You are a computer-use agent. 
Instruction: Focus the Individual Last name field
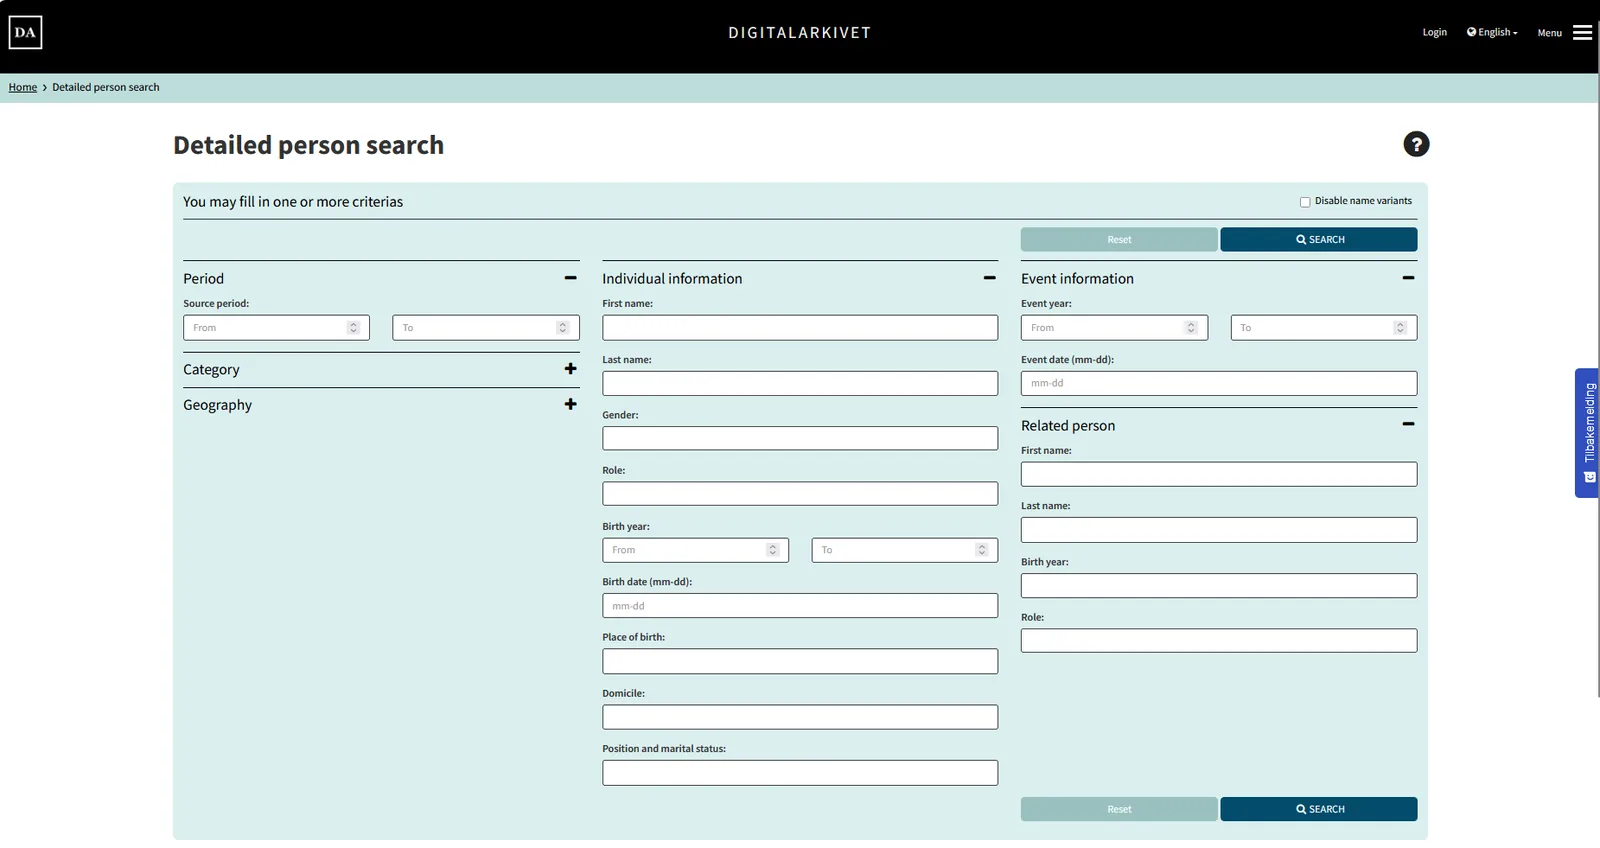coord(800,383)
